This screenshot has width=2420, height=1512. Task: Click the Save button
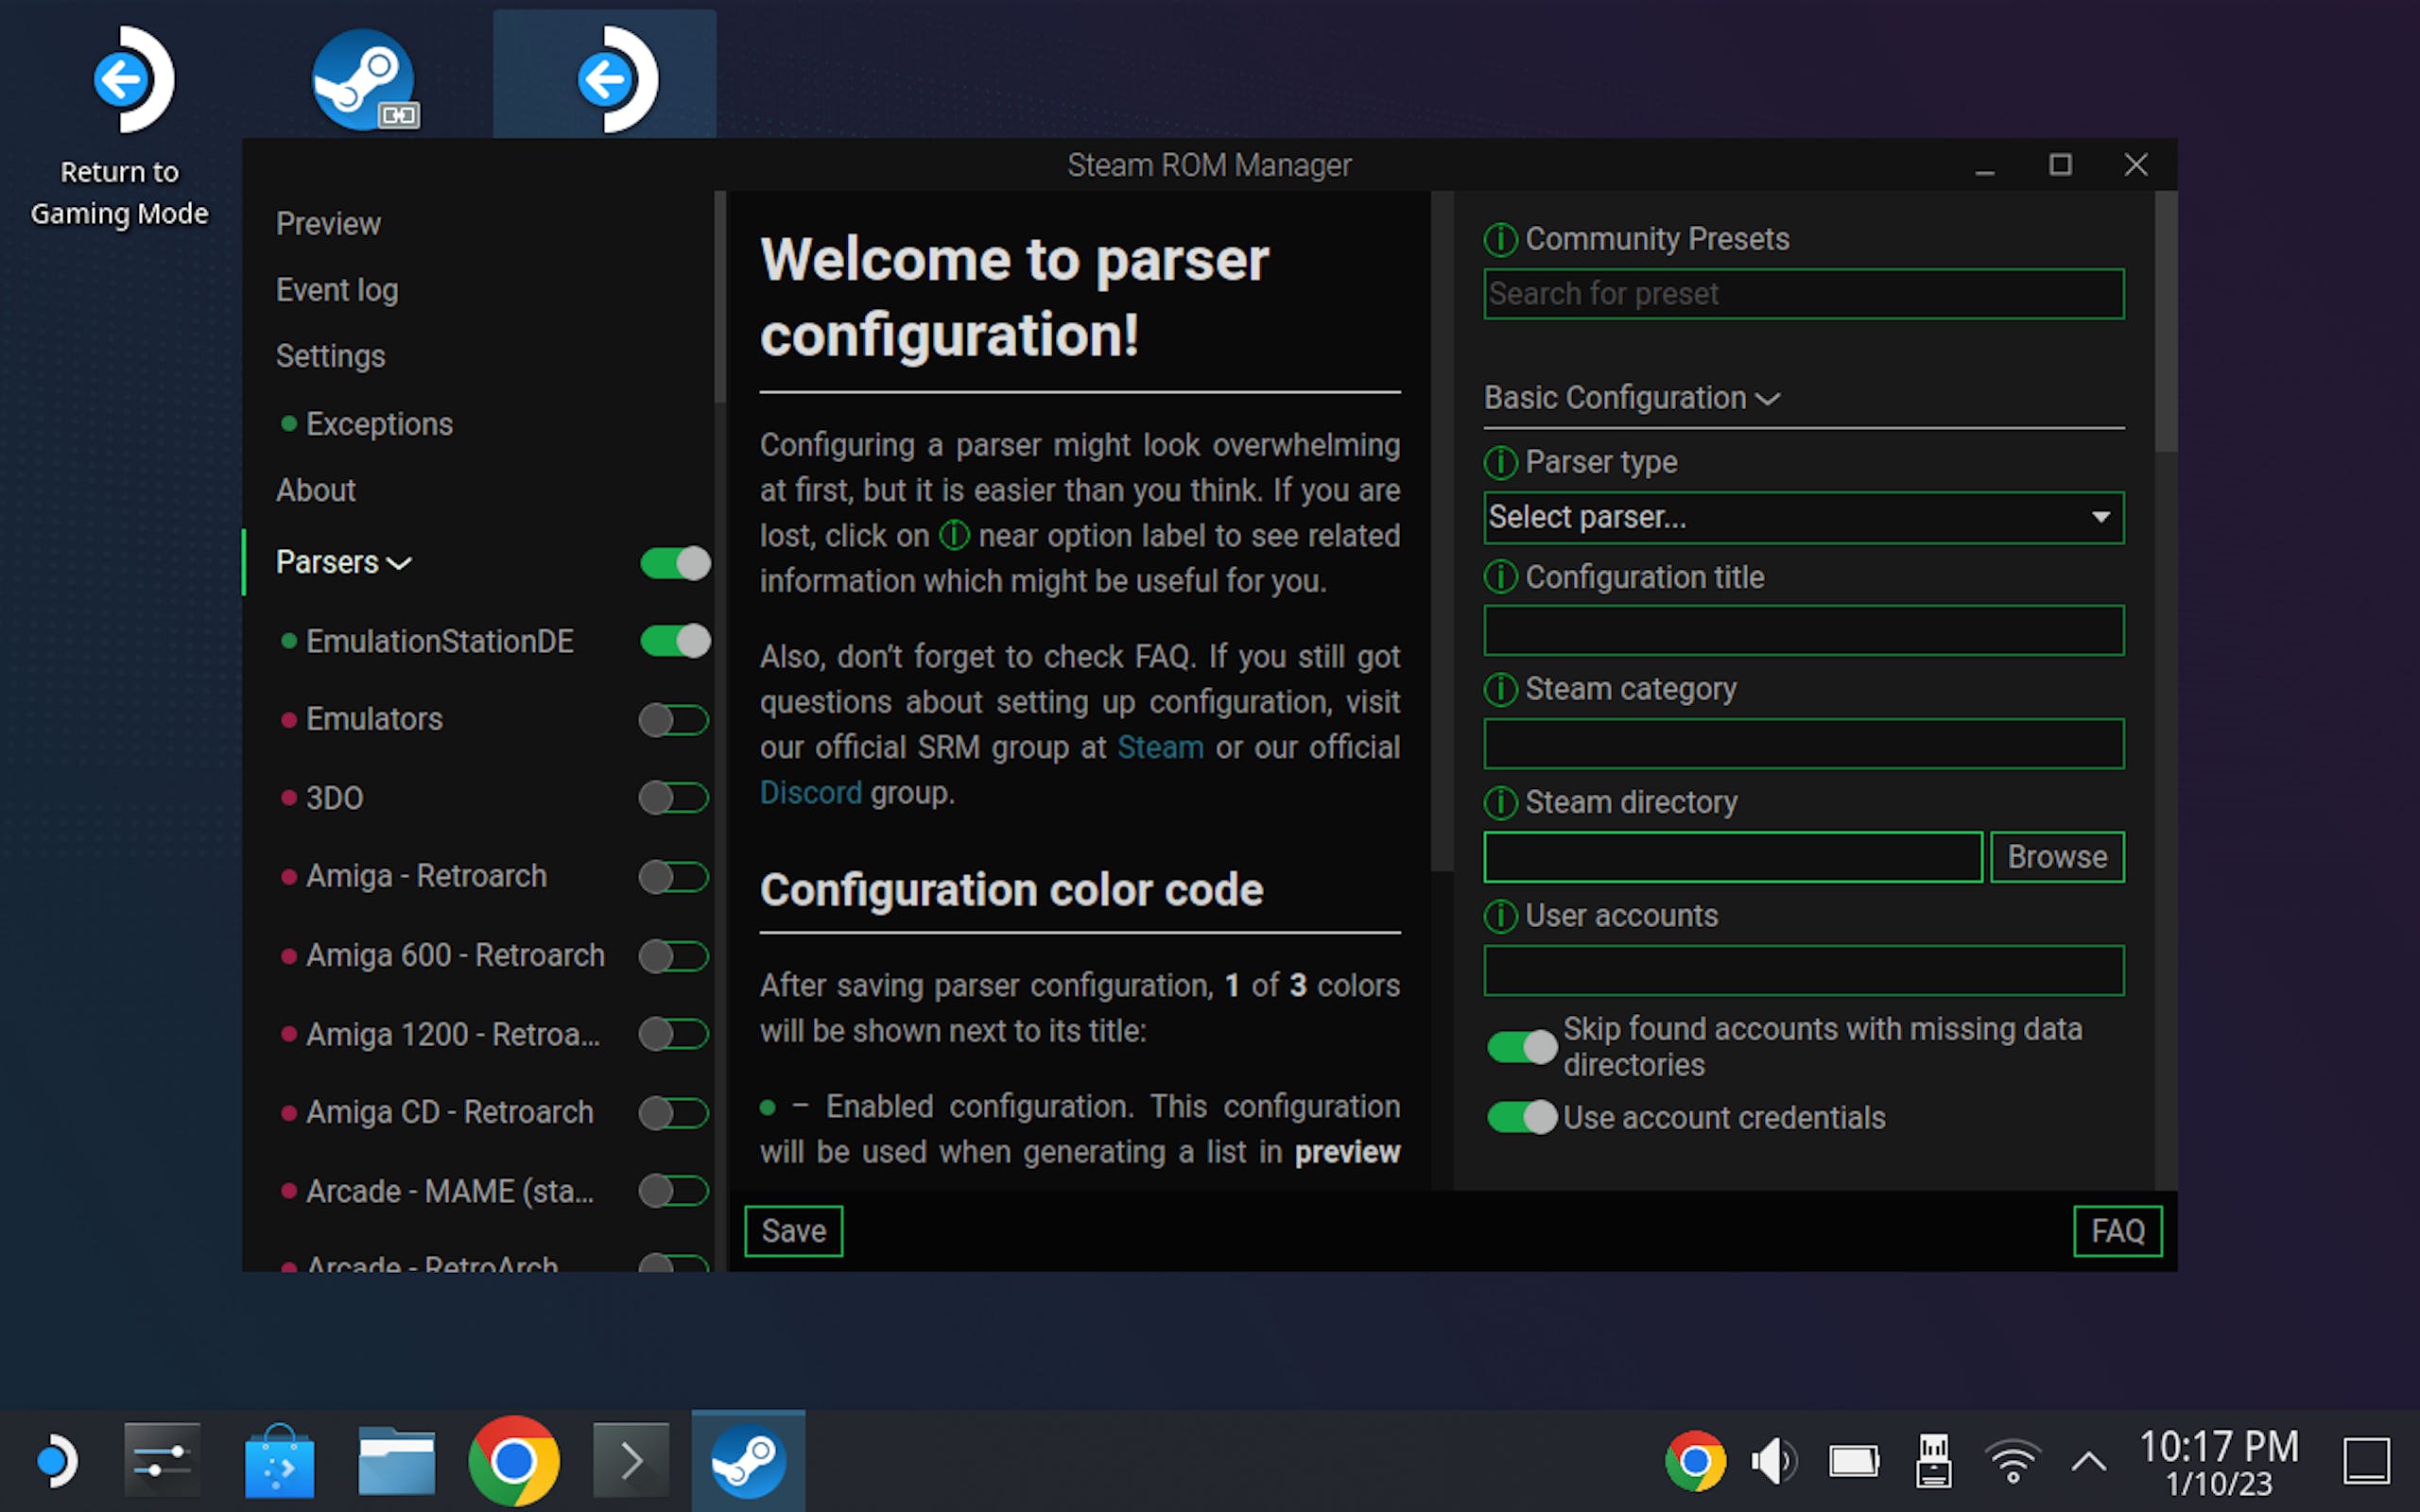click(x=793, y=1231)
